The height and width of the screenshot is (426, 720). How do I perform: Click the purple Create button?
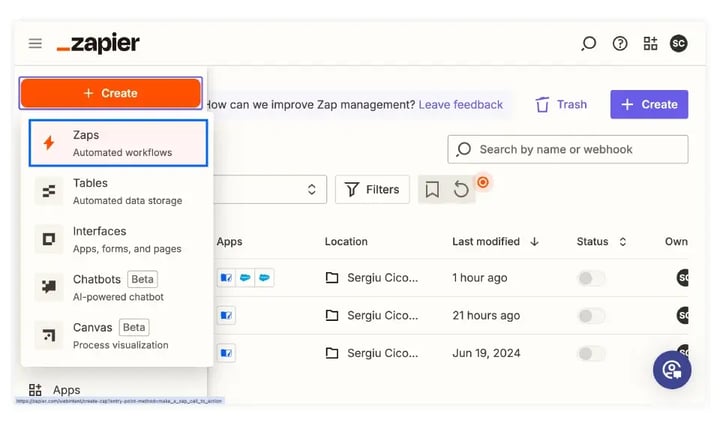(649, 104)
